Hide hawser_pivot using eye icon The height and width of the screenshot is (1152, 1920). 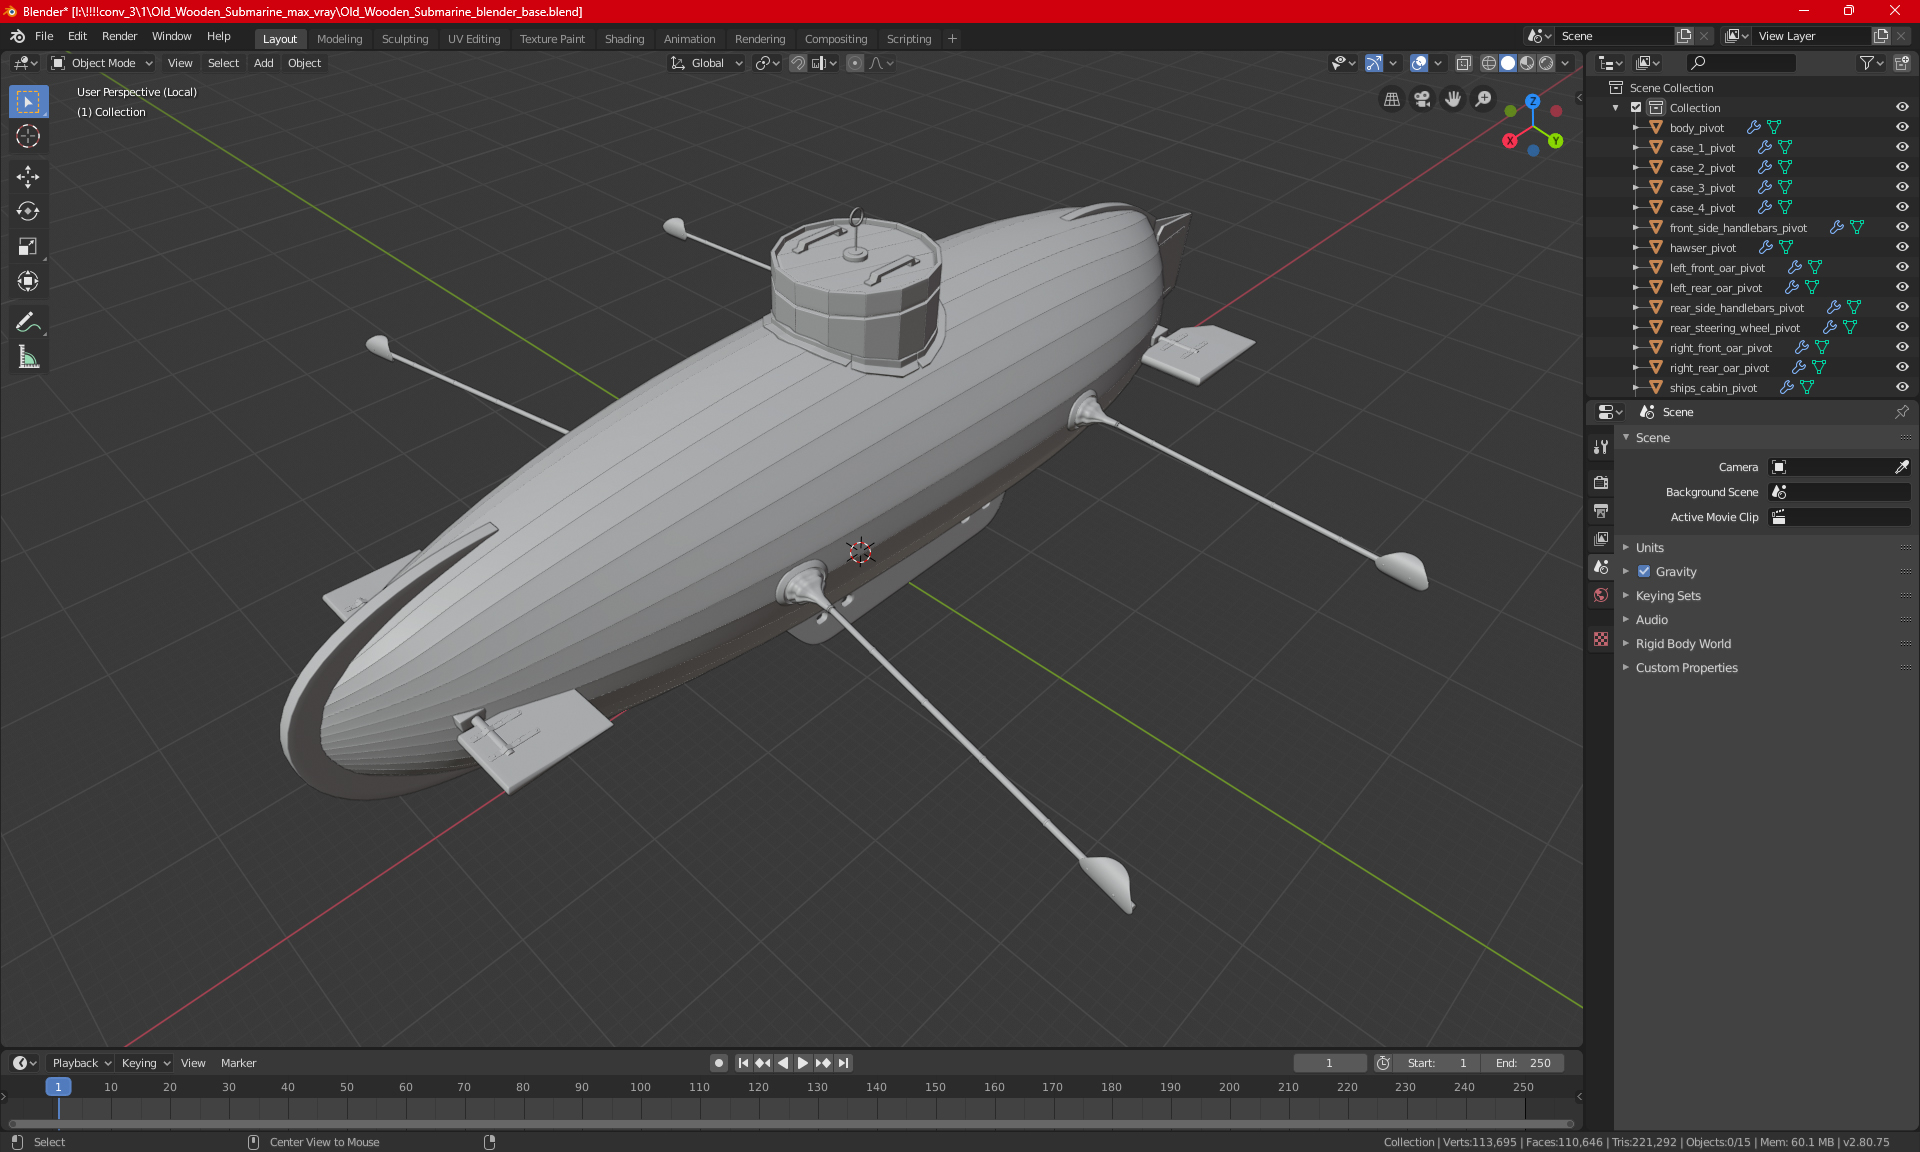[x=1902, y=248]
